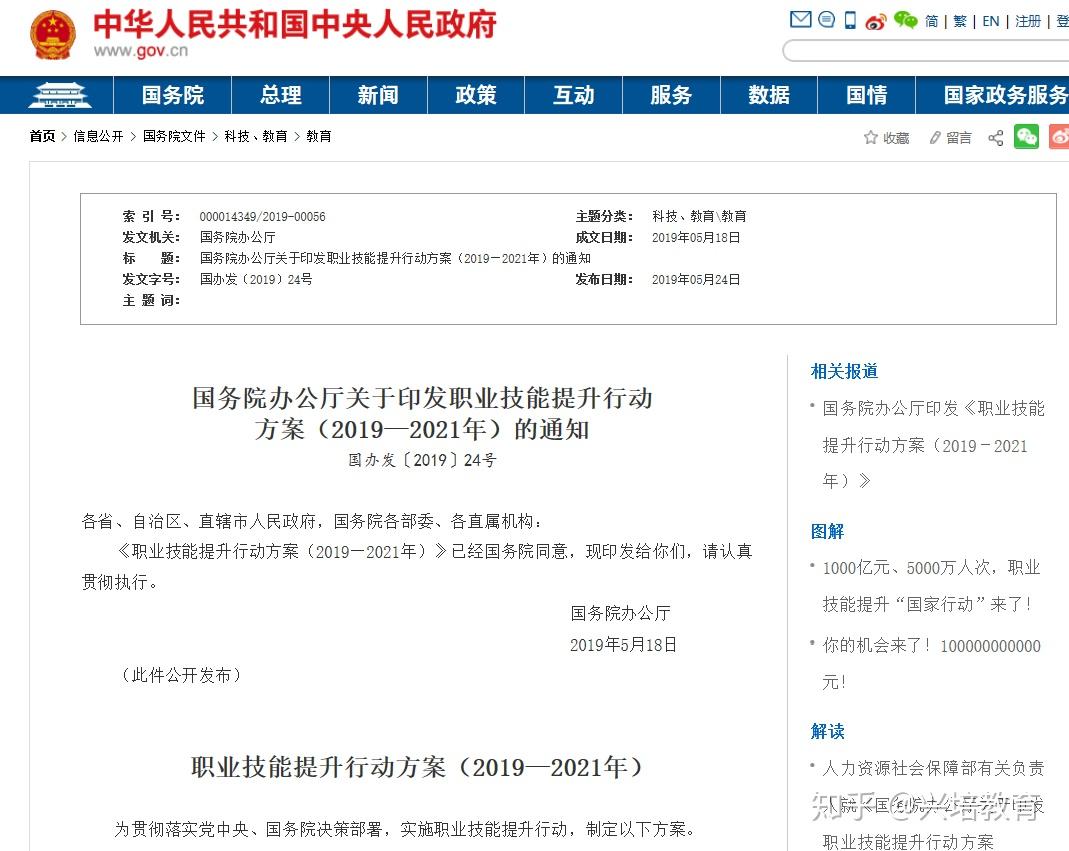The height and width of the screenshot is (851, 1069).
Task: Click the 留言 pencil icon
Action: (935, 138)
